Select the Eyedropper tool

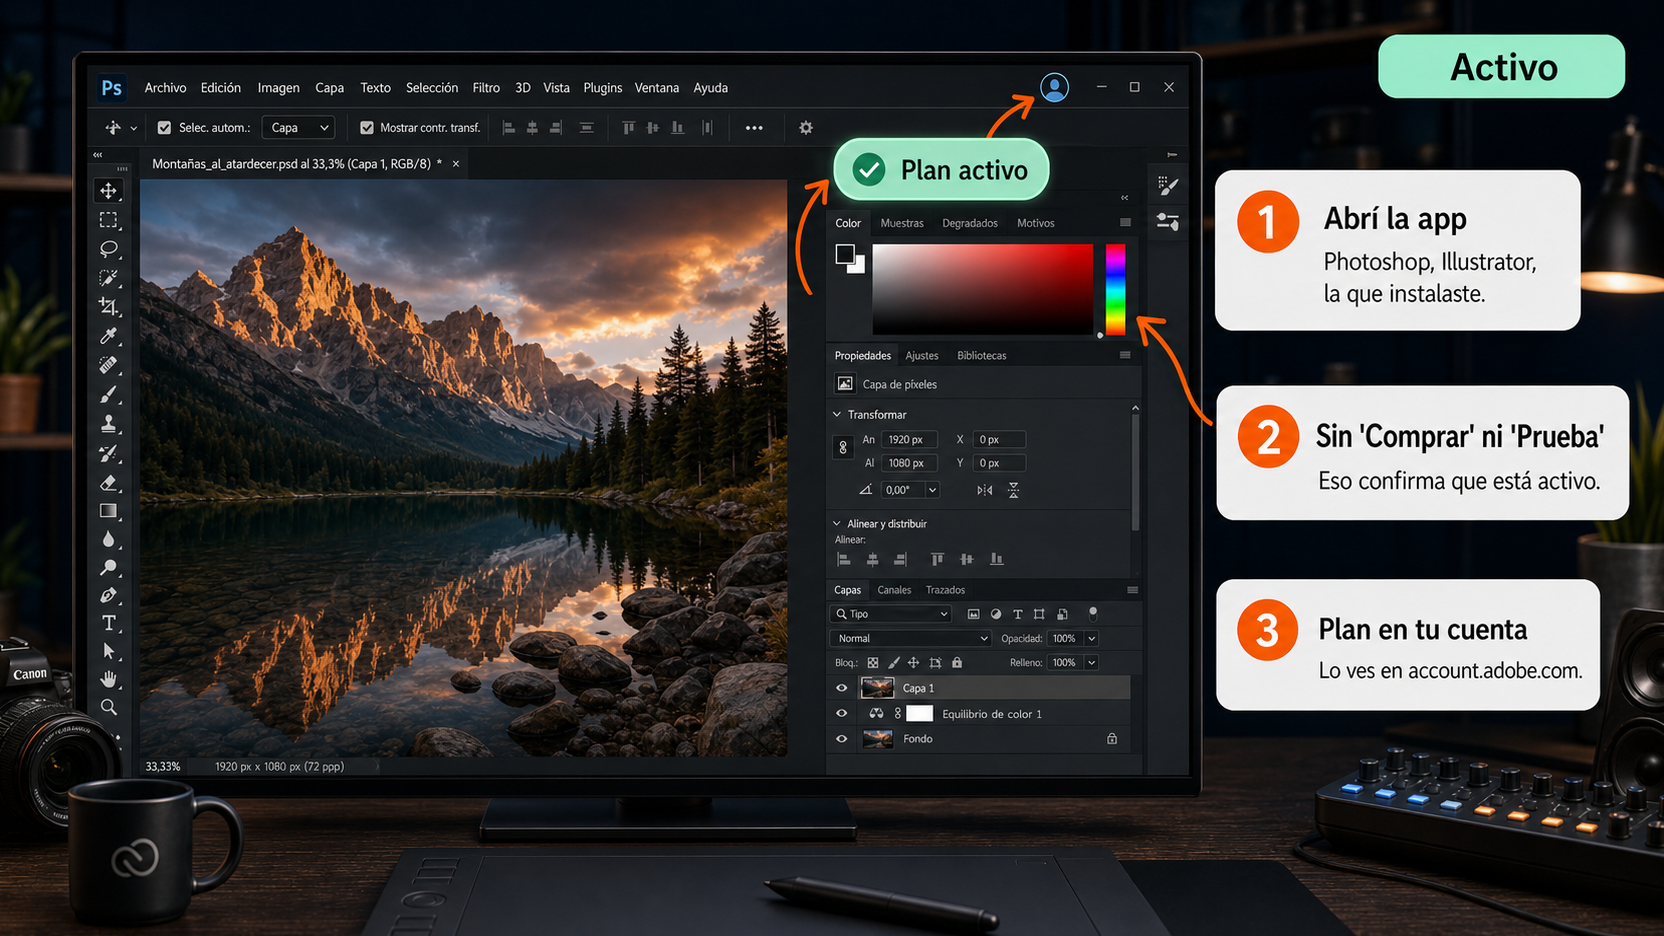pyautogui.click(x=109, y=336)
